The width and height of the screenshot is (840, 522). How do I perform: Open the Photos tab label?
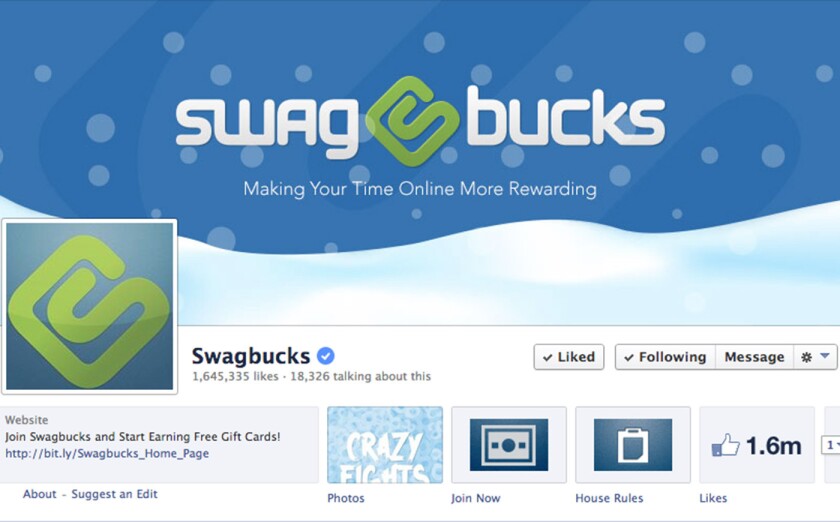346,498
